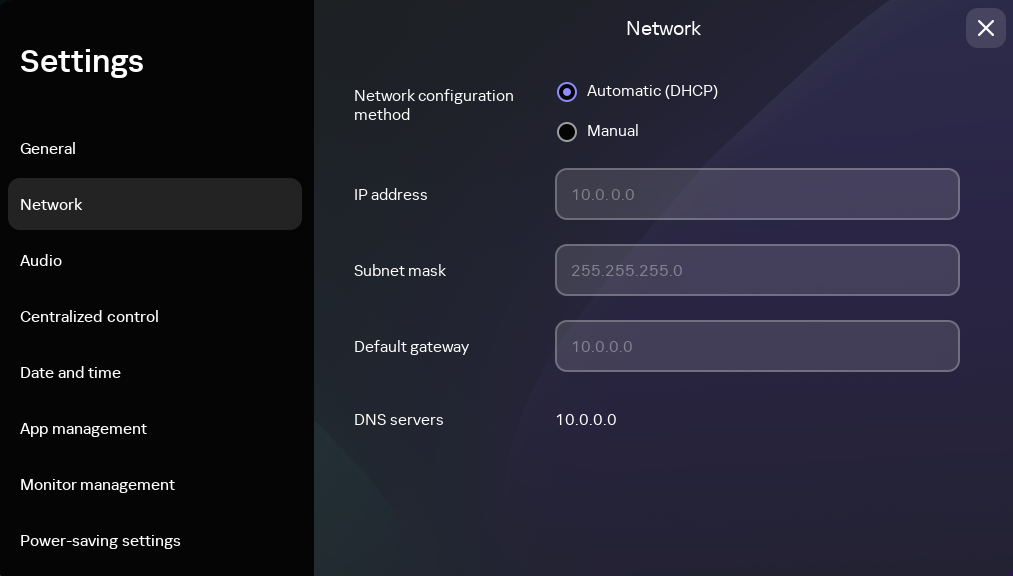Screen dimensions: 1013x576
Task: Click the Network configuration method label
Action: (x=433, y=105)
